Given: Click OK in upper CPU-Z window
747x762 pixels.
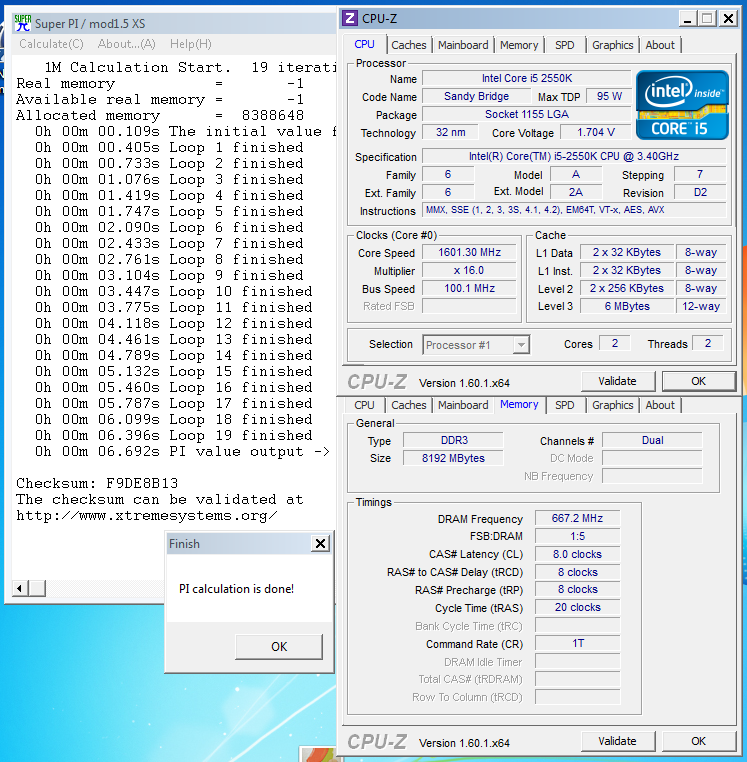Looking at the screenshot, I should pos(698,381).
